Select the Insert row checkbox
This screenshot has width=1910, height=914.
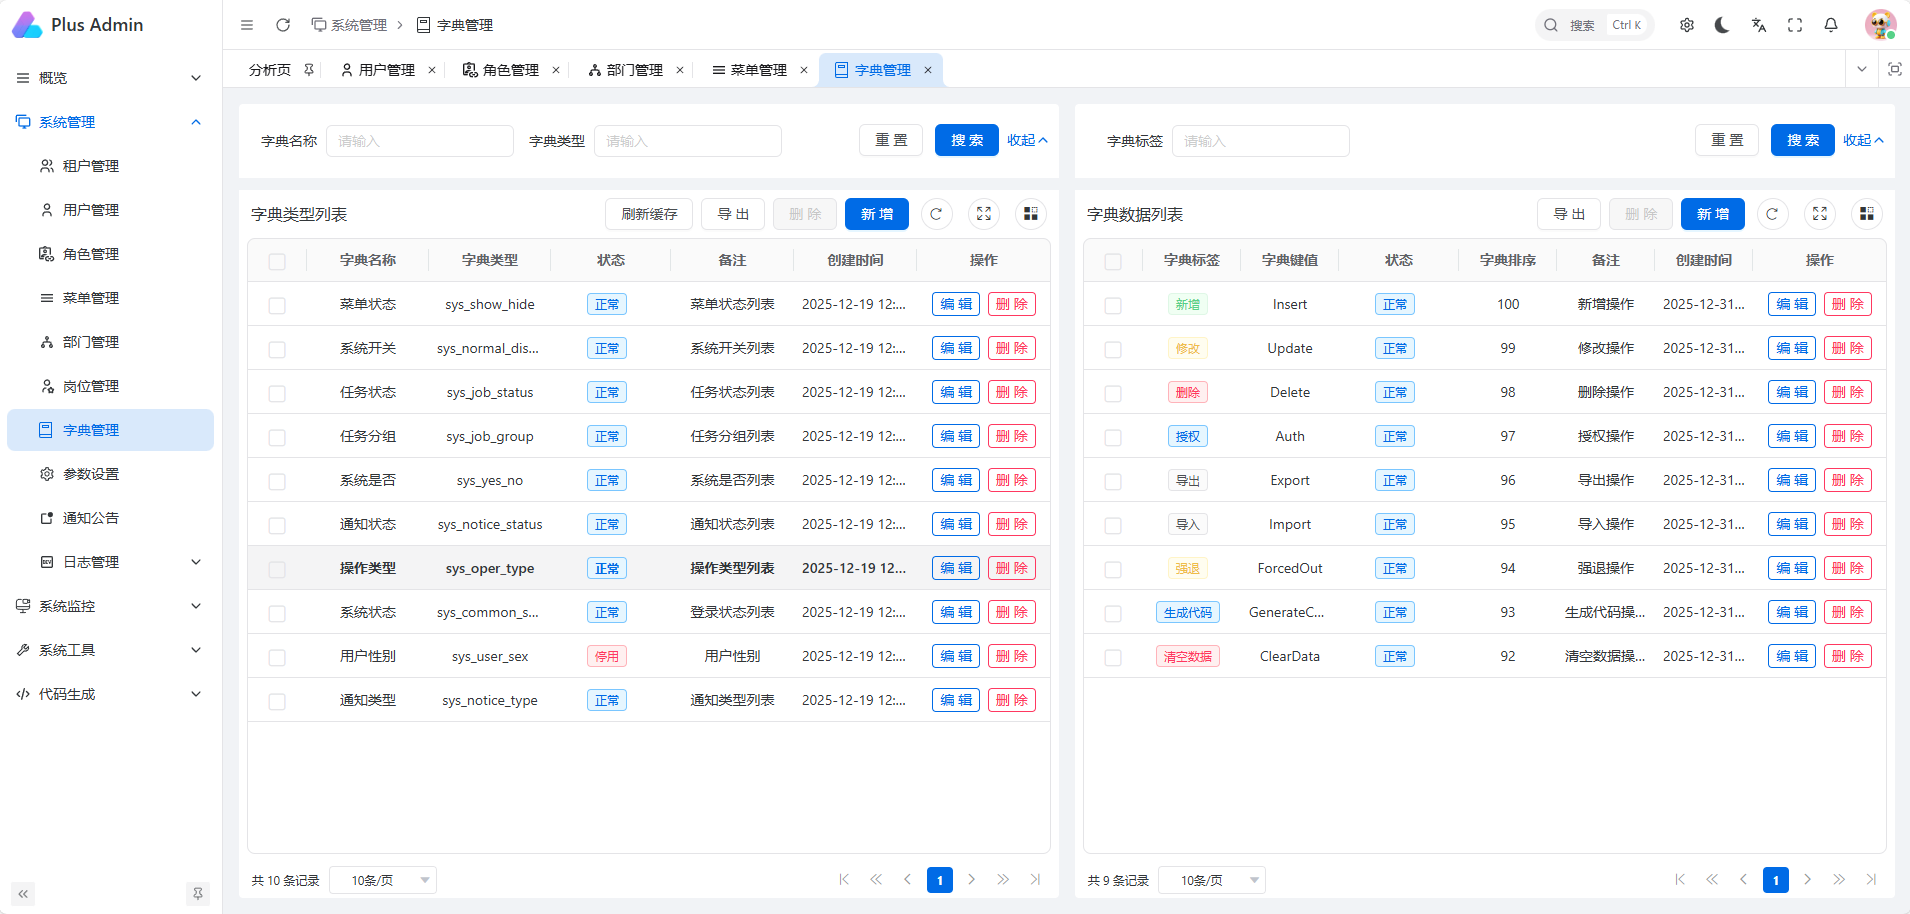pyautogui.click(x=1113, y=305)
